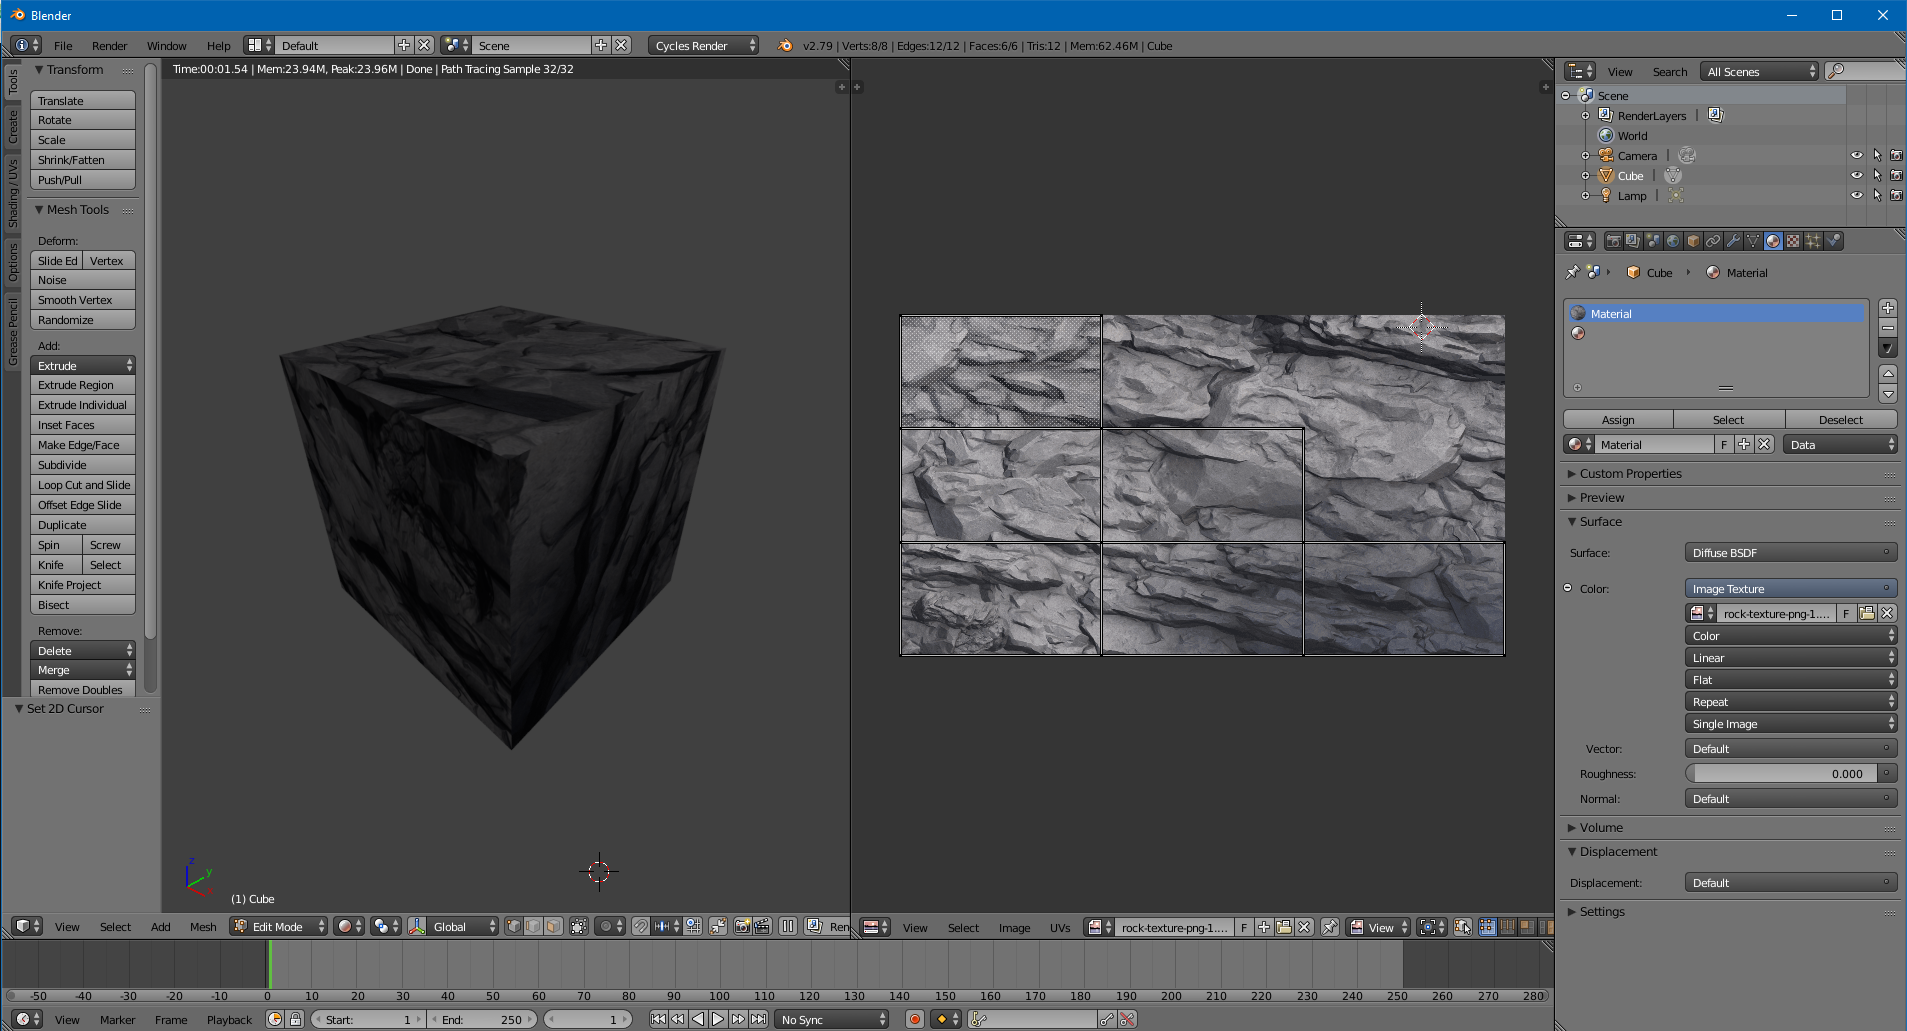This screenshot has width=1907, height=1031.
Task: Select vertex select mode in 3D header
Action: (513, 927)
